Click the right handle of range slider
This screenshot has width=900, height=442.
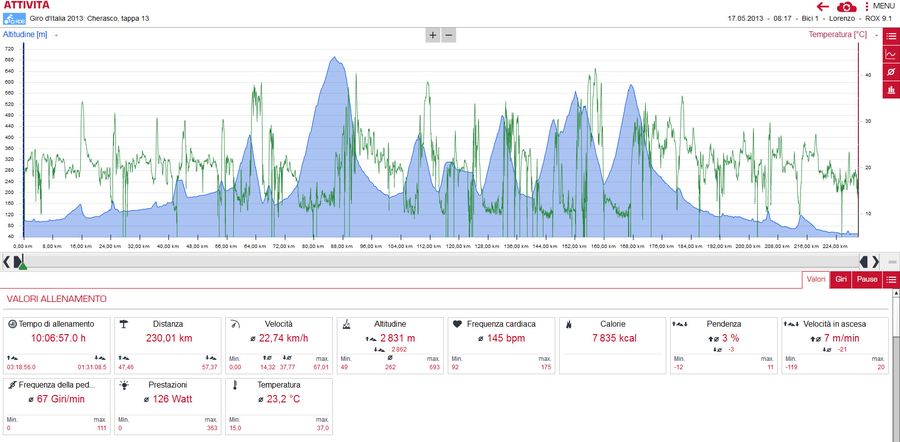click(864, 262)
